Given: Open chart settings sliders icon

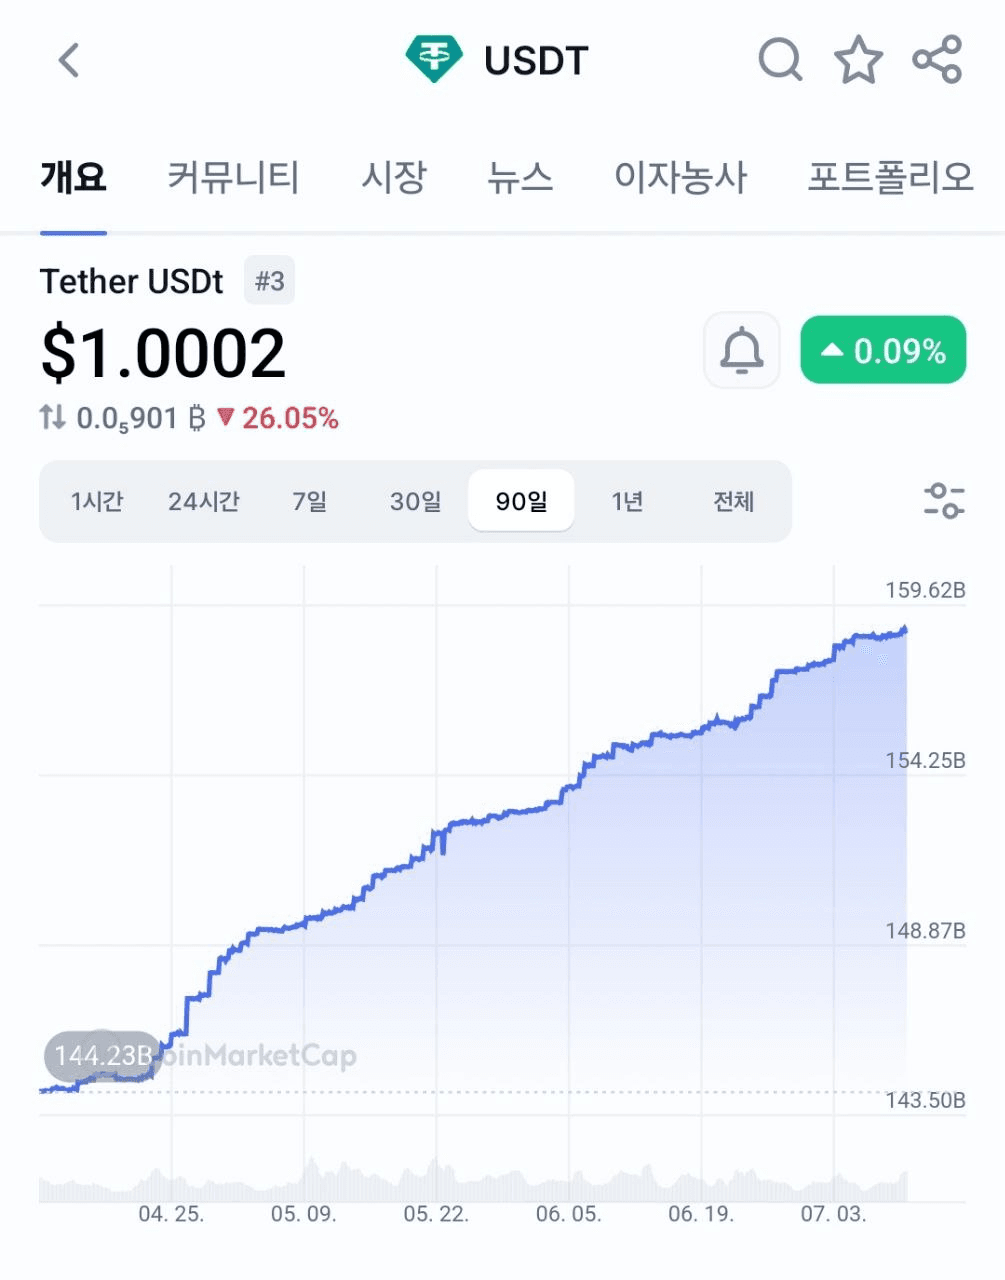Looking at the screenshot, I should [x=944, y=500].
